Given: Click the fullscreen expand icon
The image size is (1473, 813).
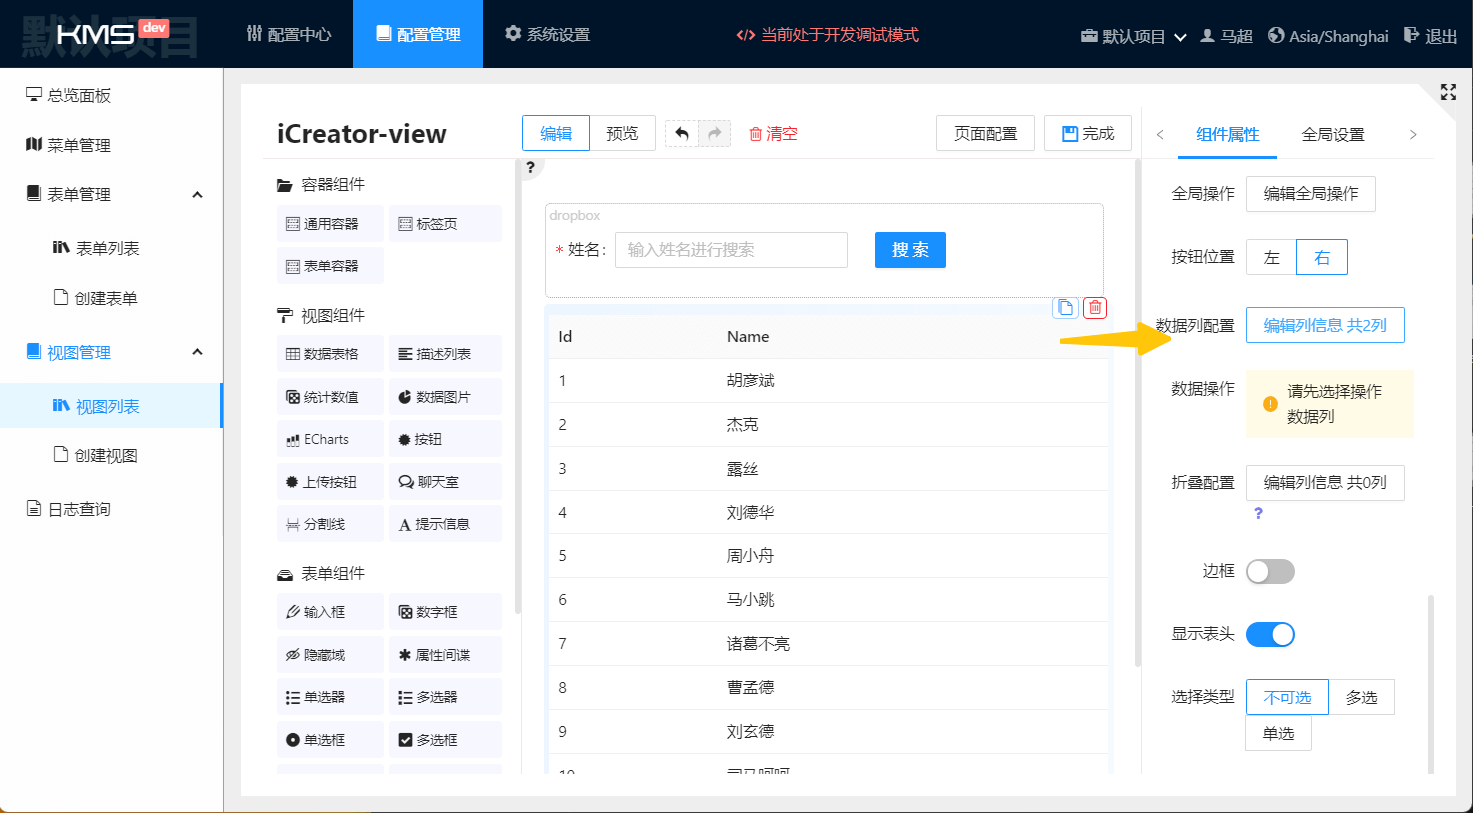Looking at the screenshot, I should tap(1447, 92).
